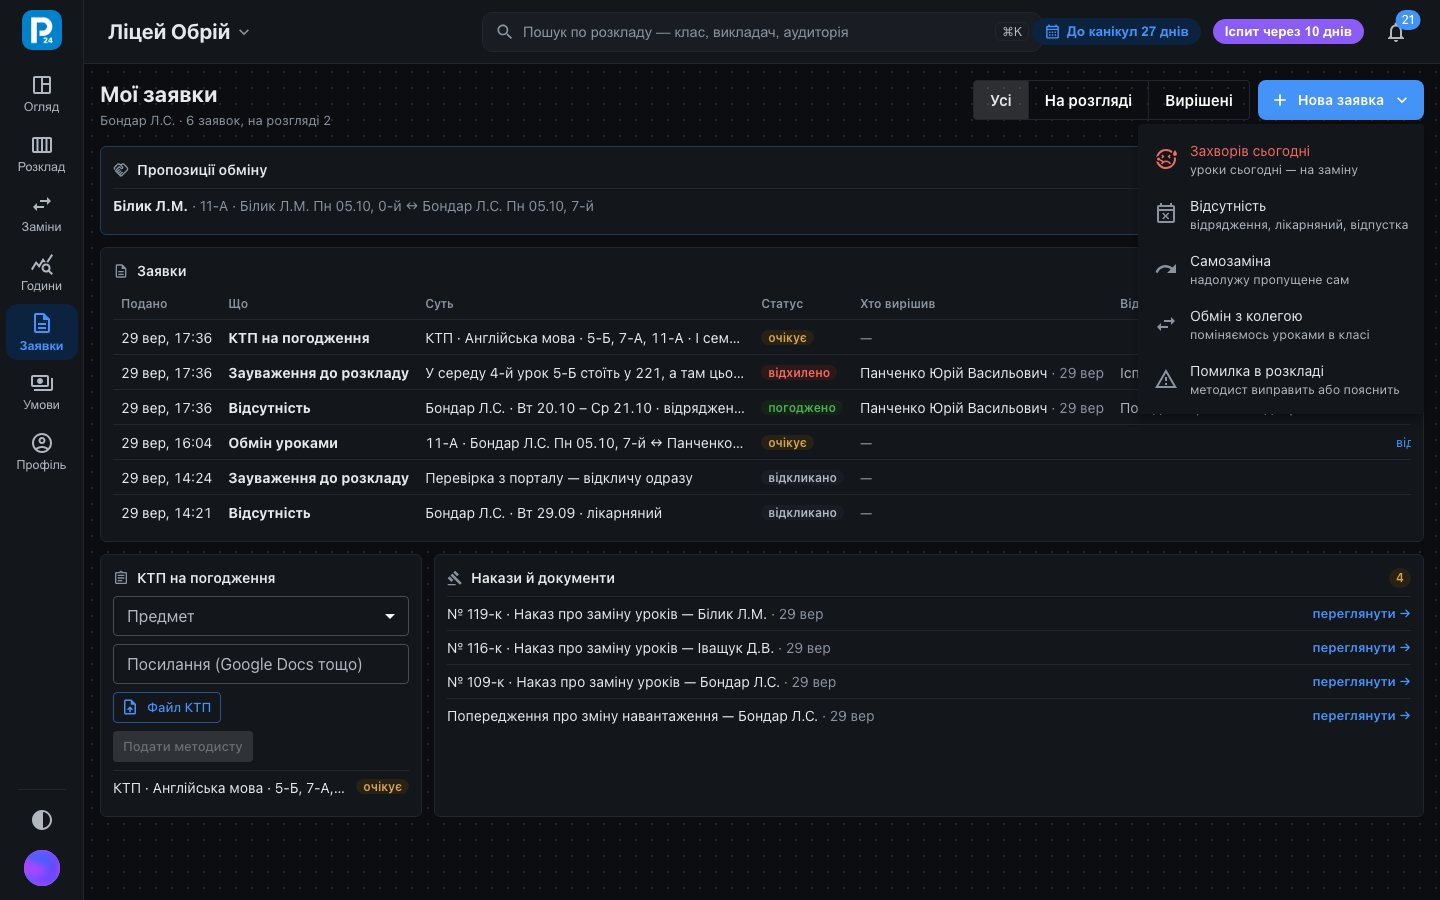1440x900 pixels.
Task: Open the Обмін уроками request row
Action: point(762,443)
